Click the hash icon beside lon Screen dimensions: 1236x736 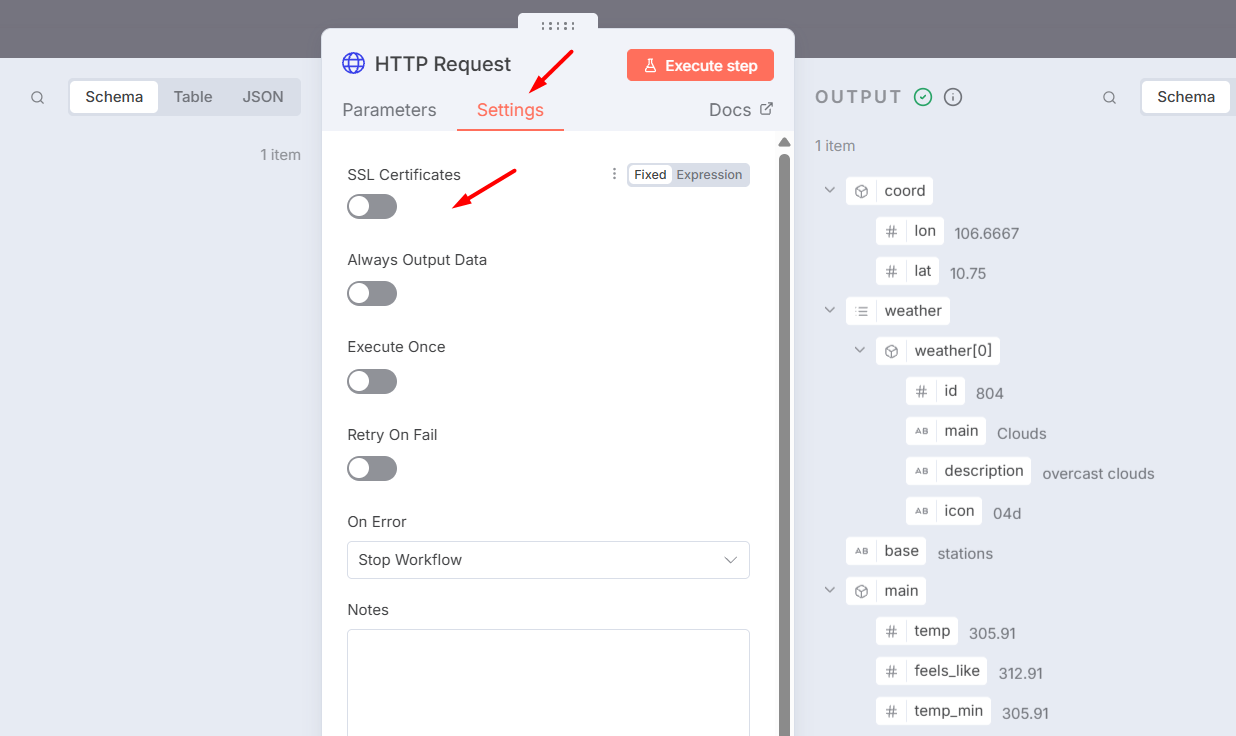click(891, 231)
